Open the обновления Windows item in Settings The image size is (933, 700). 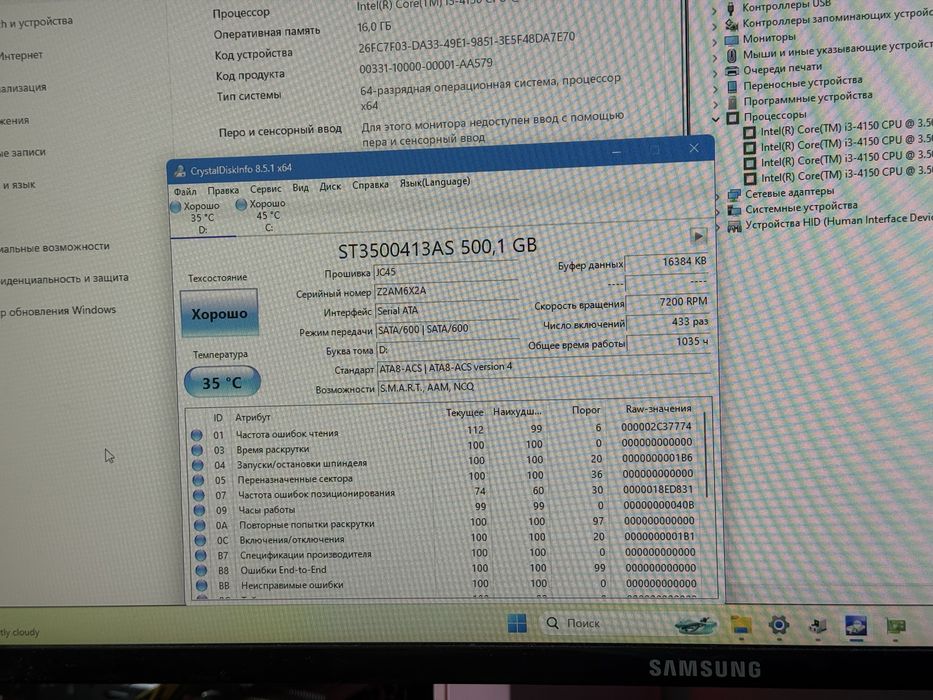(x=58, y=311)
